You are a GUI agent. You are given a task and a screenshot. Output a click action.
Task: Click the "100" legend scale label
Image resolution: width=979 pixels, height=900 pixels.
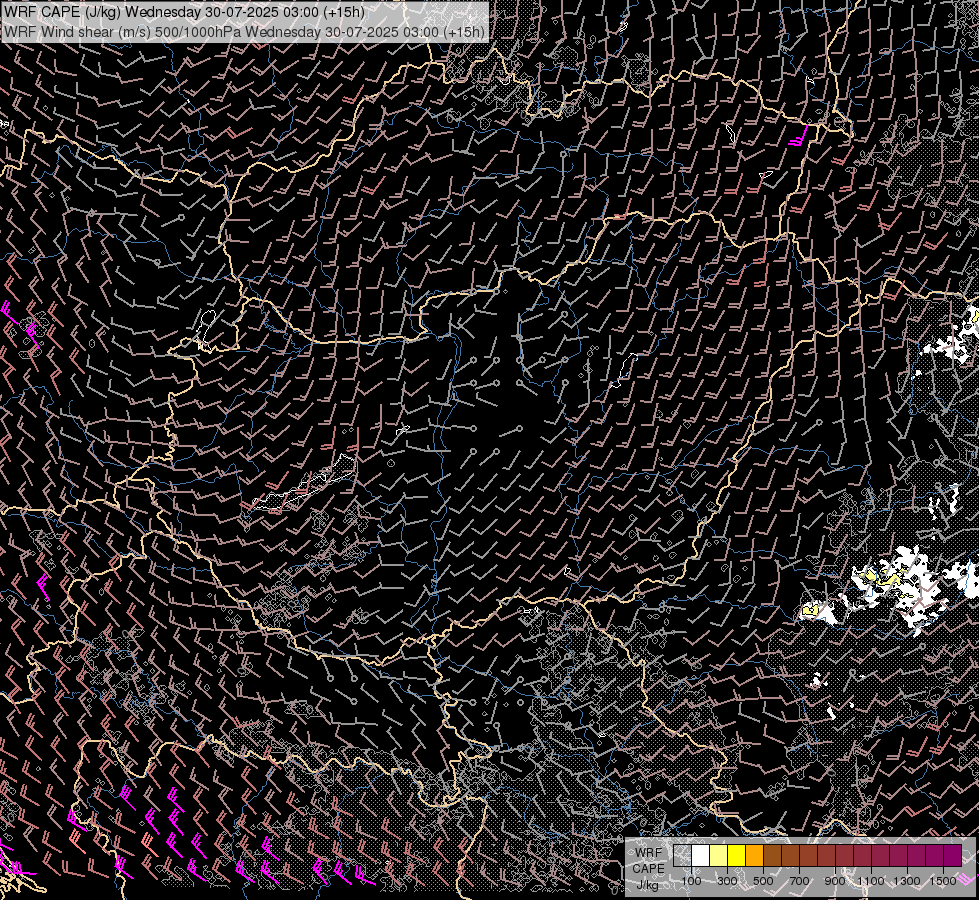(x=691, y=881)
